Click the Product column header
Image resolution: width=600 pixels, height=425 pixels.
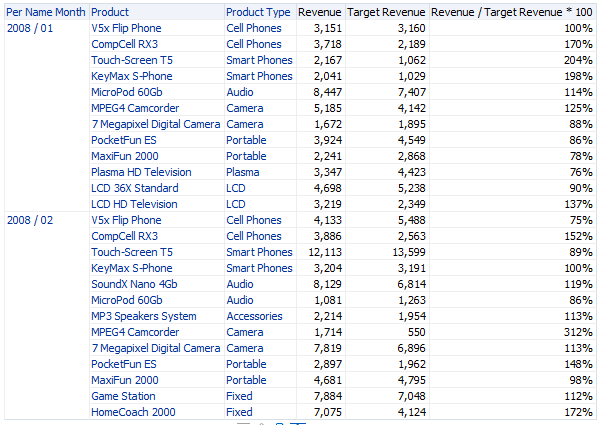point(109,12)
